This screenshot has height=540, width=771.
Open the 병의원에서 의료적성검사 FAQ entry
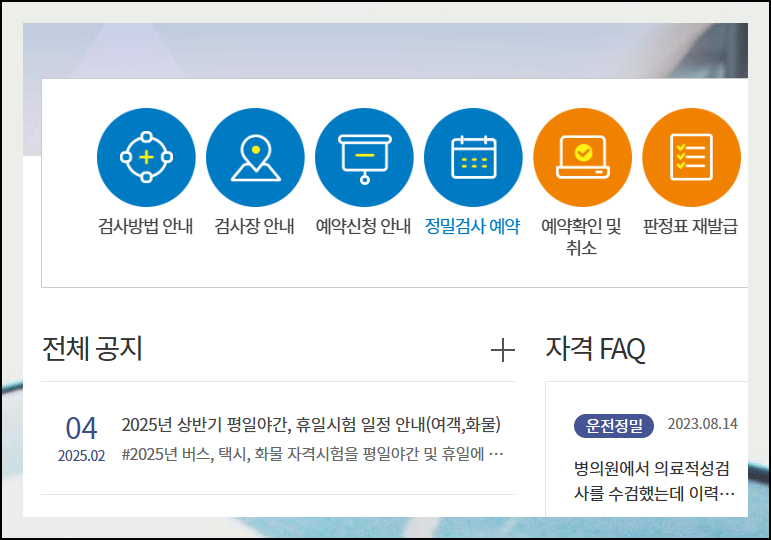[x=654, y=480]
